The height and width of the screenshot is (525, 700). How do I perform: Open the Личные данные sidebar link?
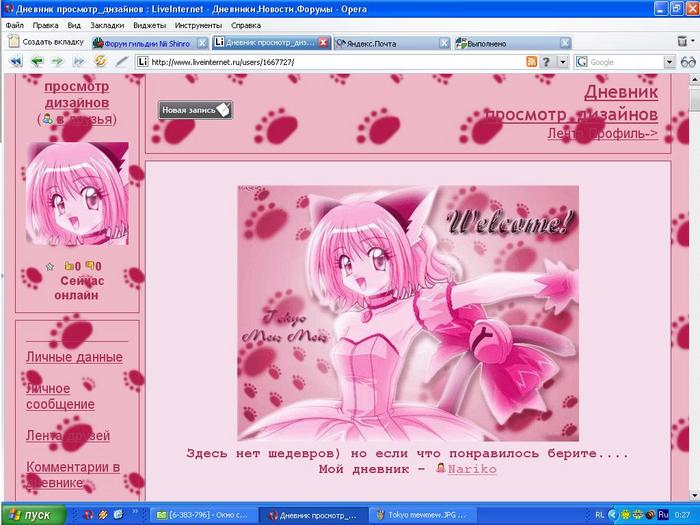[74, 357]
